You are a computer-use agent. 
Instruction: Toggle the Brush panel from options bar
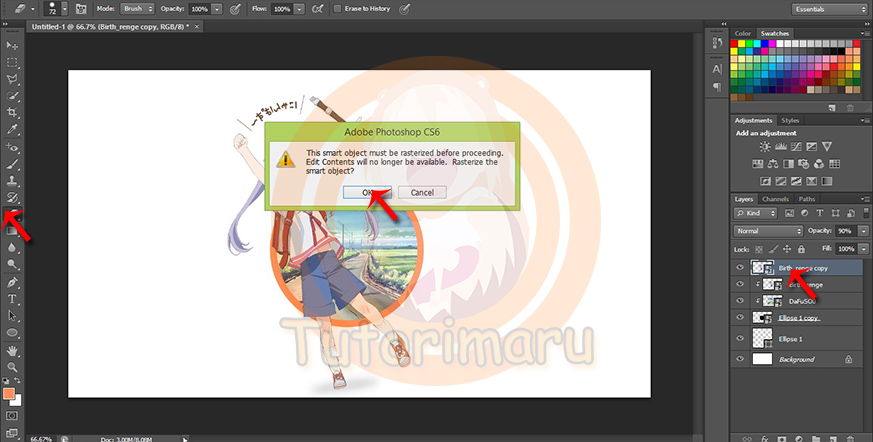(x=81, y=9)
